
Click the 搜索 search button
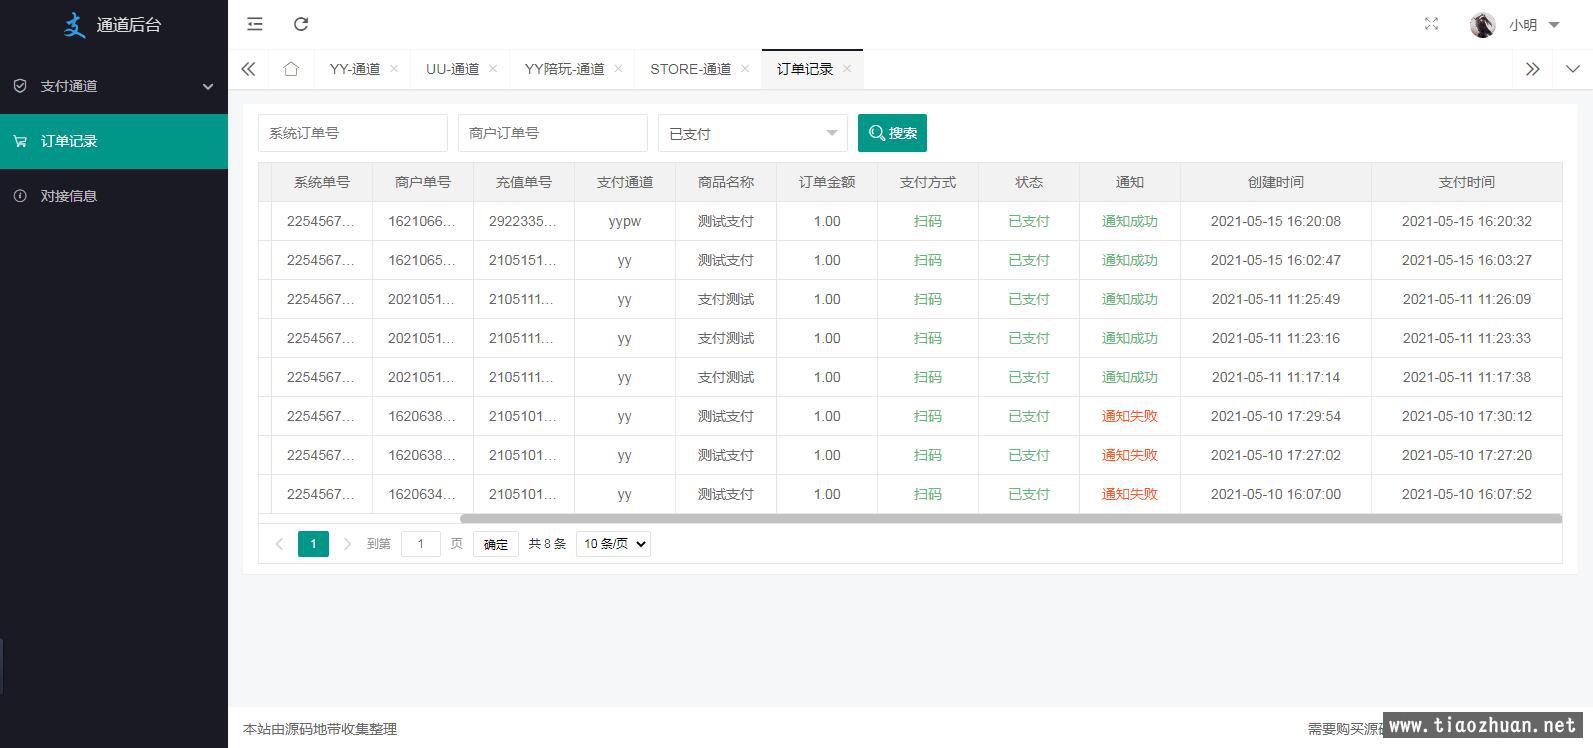click(892, 133)
